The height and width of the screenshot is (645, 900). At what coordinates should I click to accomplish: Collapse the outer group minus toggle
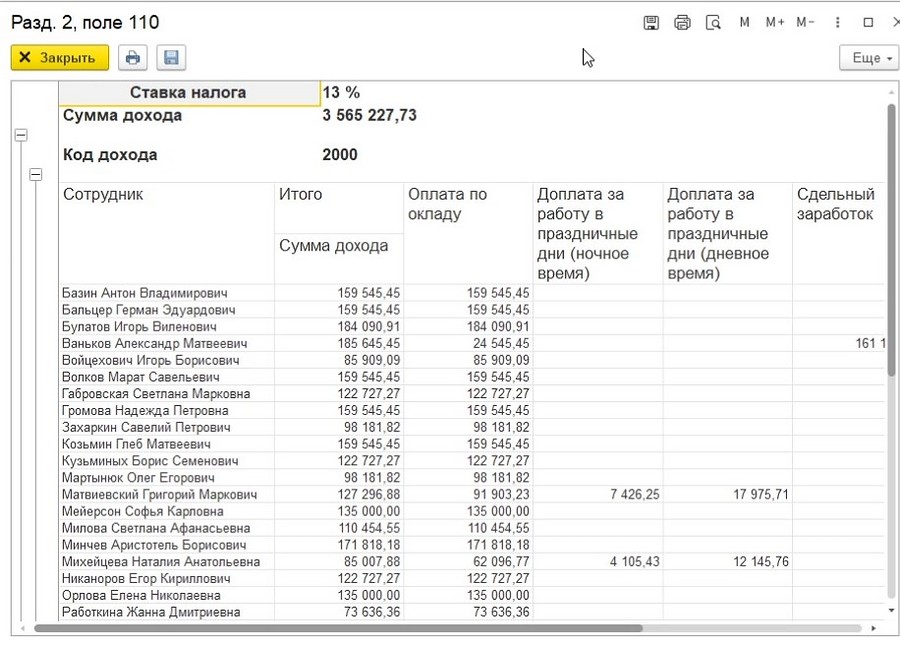(21, 135)
